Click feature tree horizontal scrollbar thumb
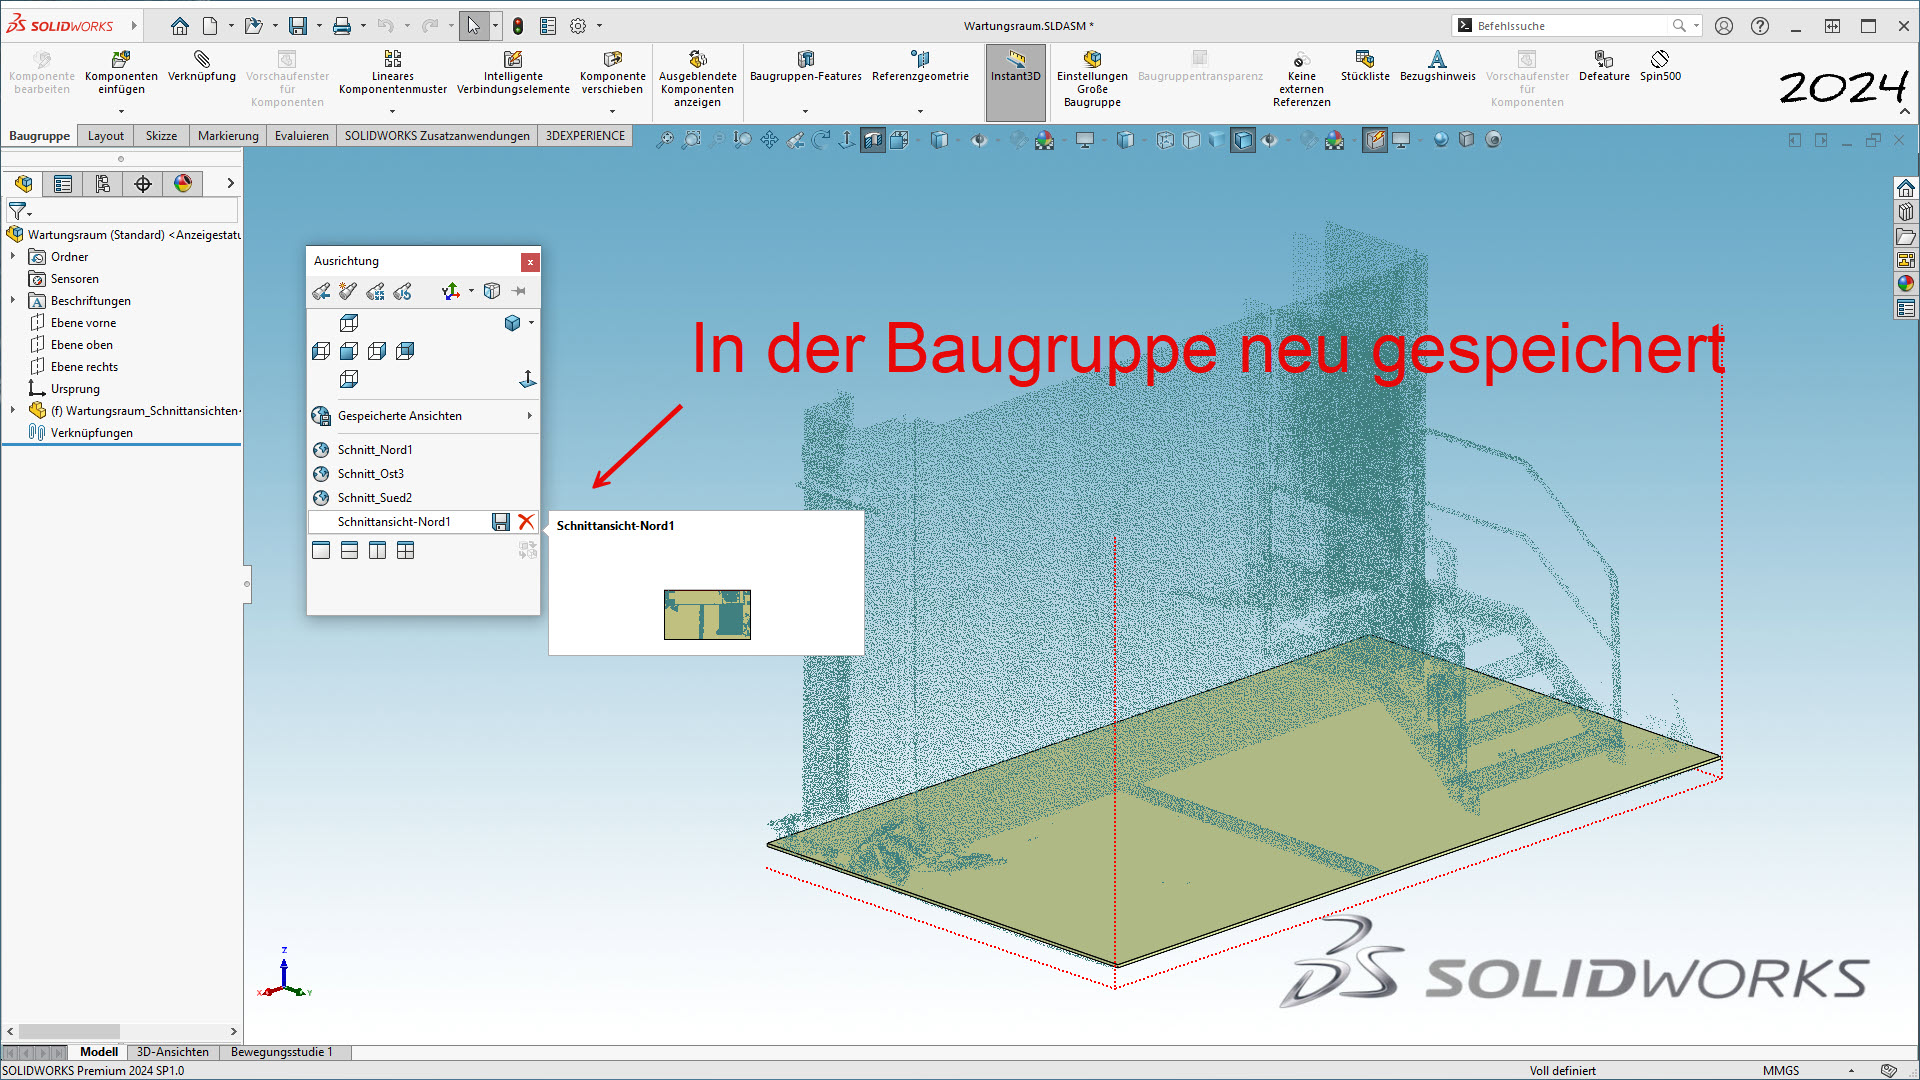 [69, 1031]
